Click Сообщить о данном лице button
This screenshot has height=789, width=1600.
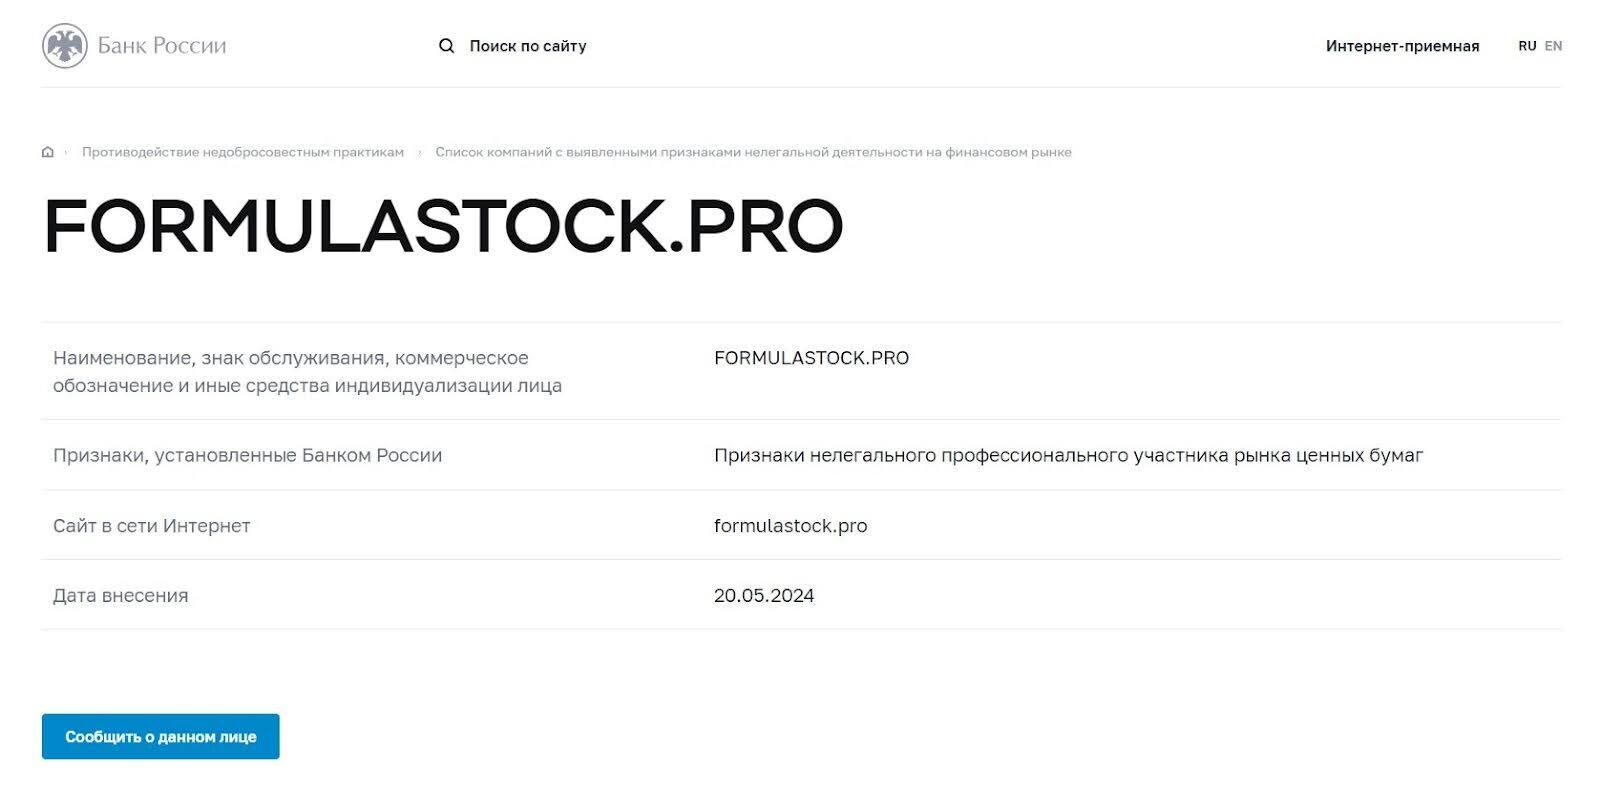click(161, 737)
